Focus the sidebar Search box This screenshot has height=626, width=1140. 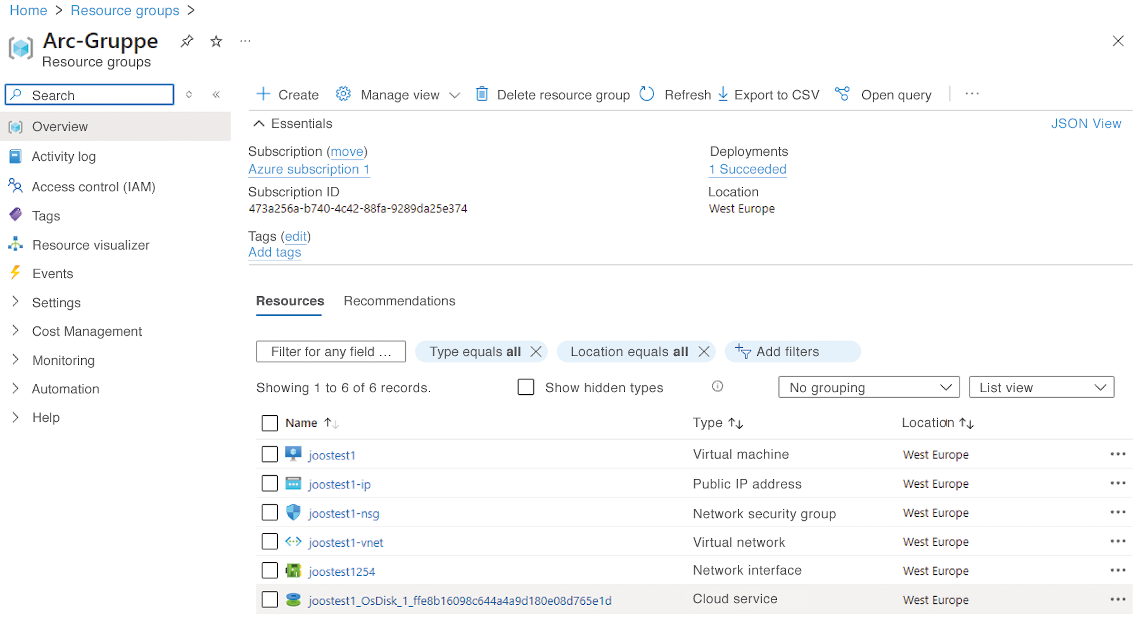(89, 95)
